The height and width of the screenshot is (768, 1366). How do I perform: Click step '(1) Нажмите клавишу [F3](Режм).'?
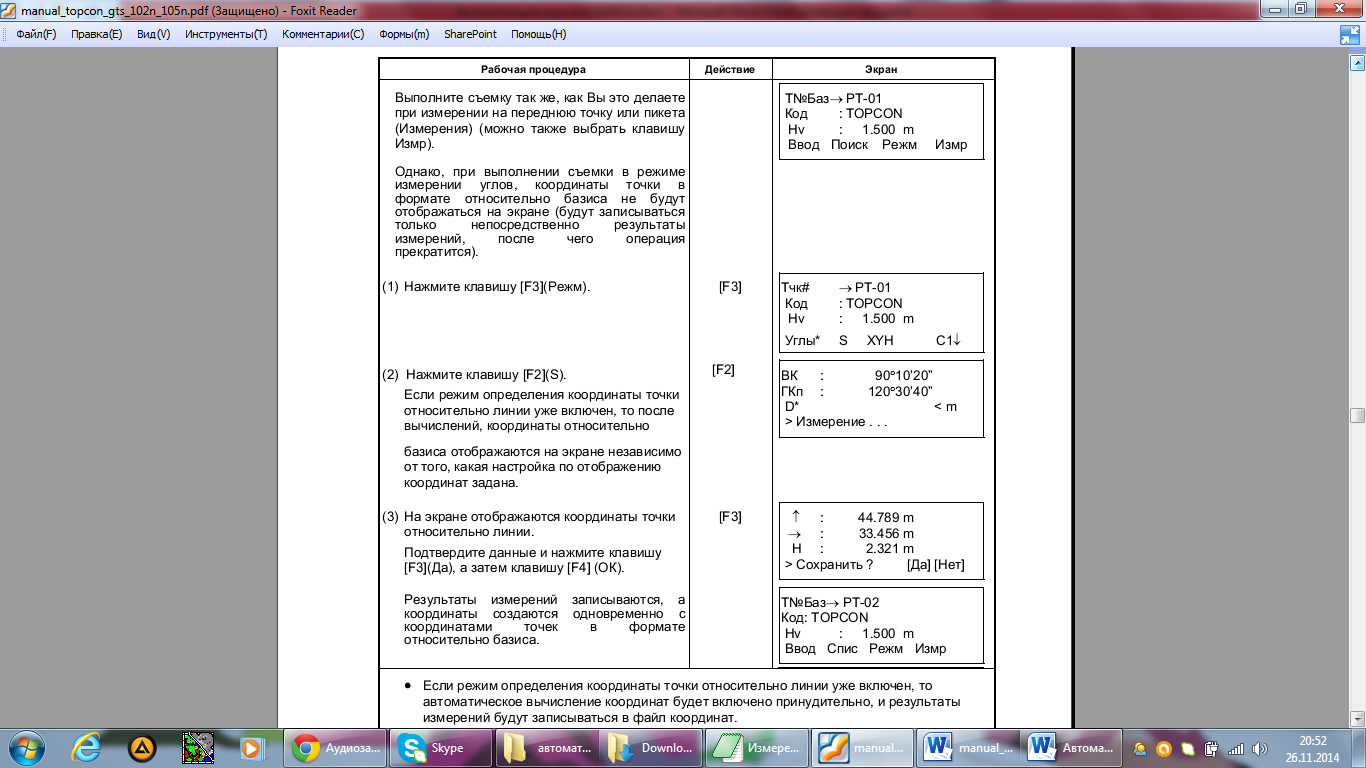(x=486, y=287)
